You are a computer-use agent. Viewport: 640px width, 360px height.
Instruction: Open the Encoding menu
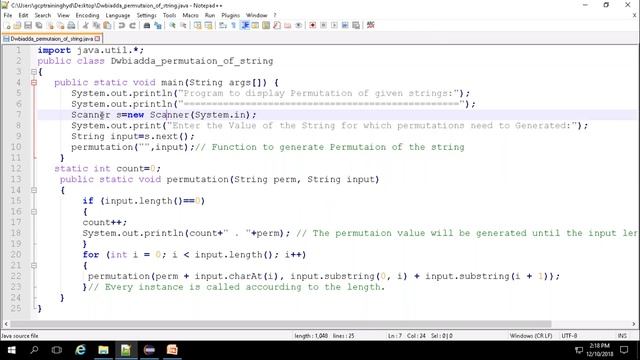[x=87, y=15]
